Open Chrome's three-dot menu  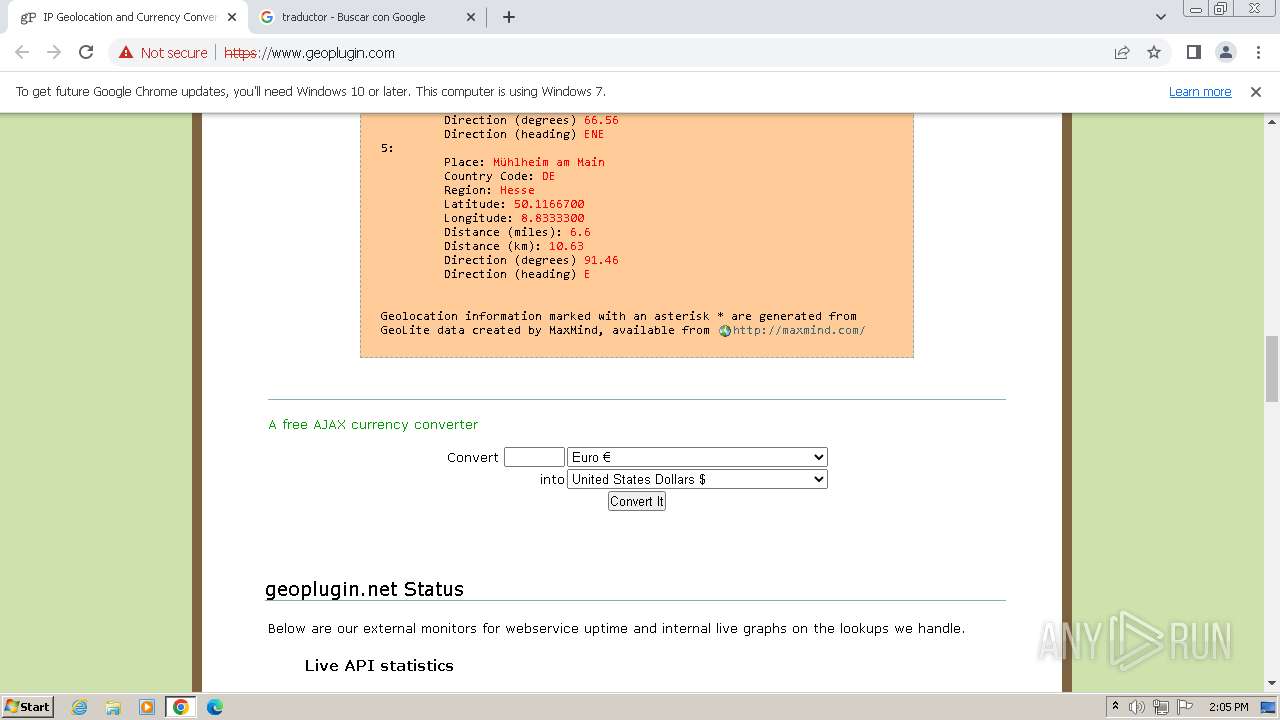click(1258, 53)
